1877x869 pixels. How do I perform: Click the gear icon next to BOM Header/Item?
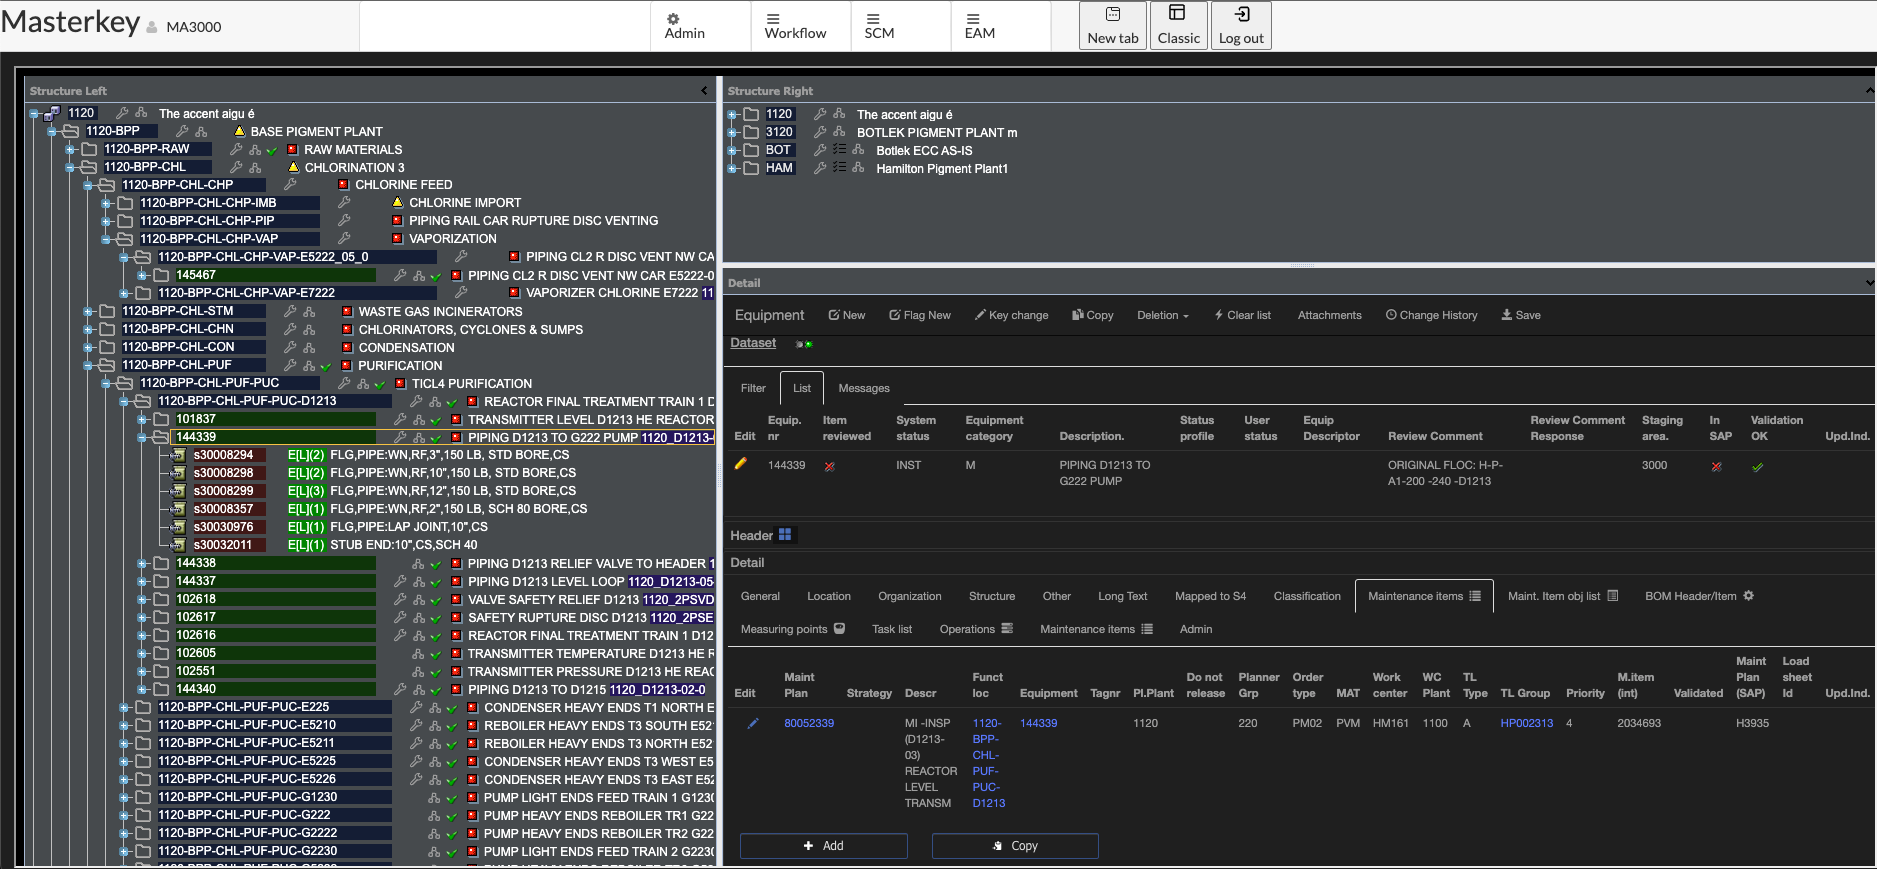point(1748,596)
